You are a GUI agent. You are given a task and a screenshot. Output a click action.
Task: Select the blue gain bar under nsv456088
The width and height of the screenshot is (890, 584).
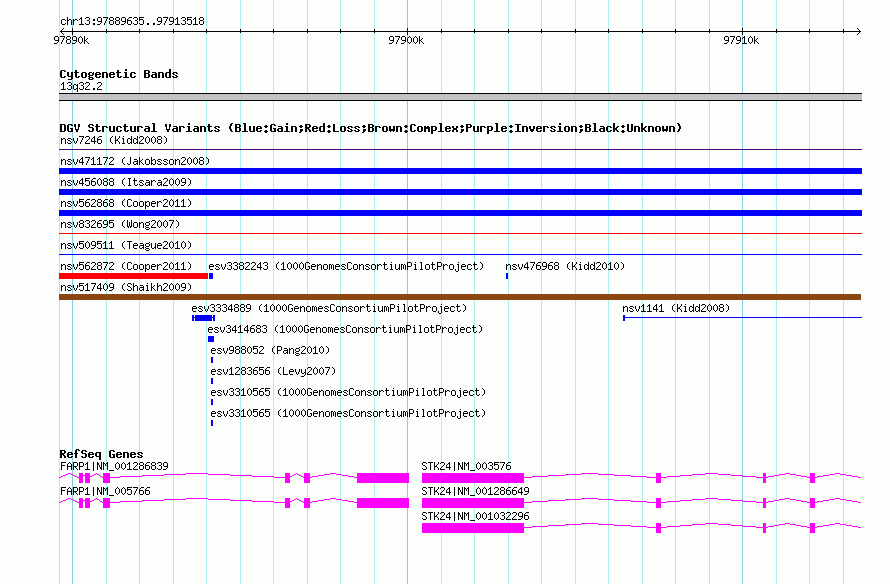(x=460, y=192)
